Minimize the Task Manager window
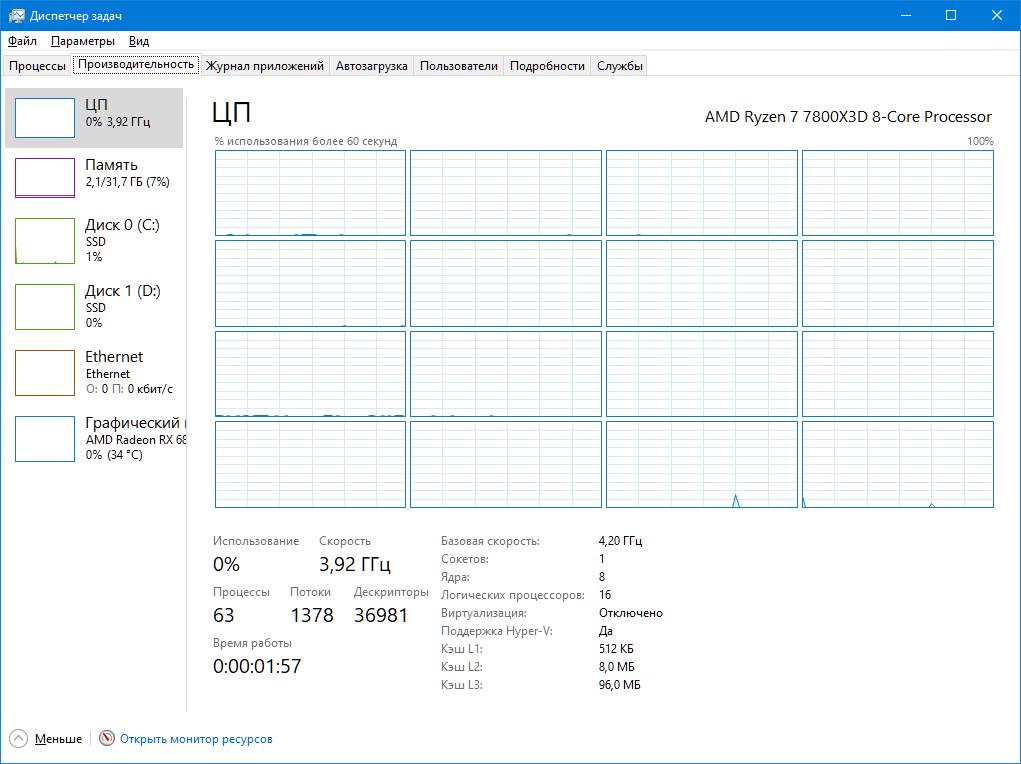 click(906, 16)
